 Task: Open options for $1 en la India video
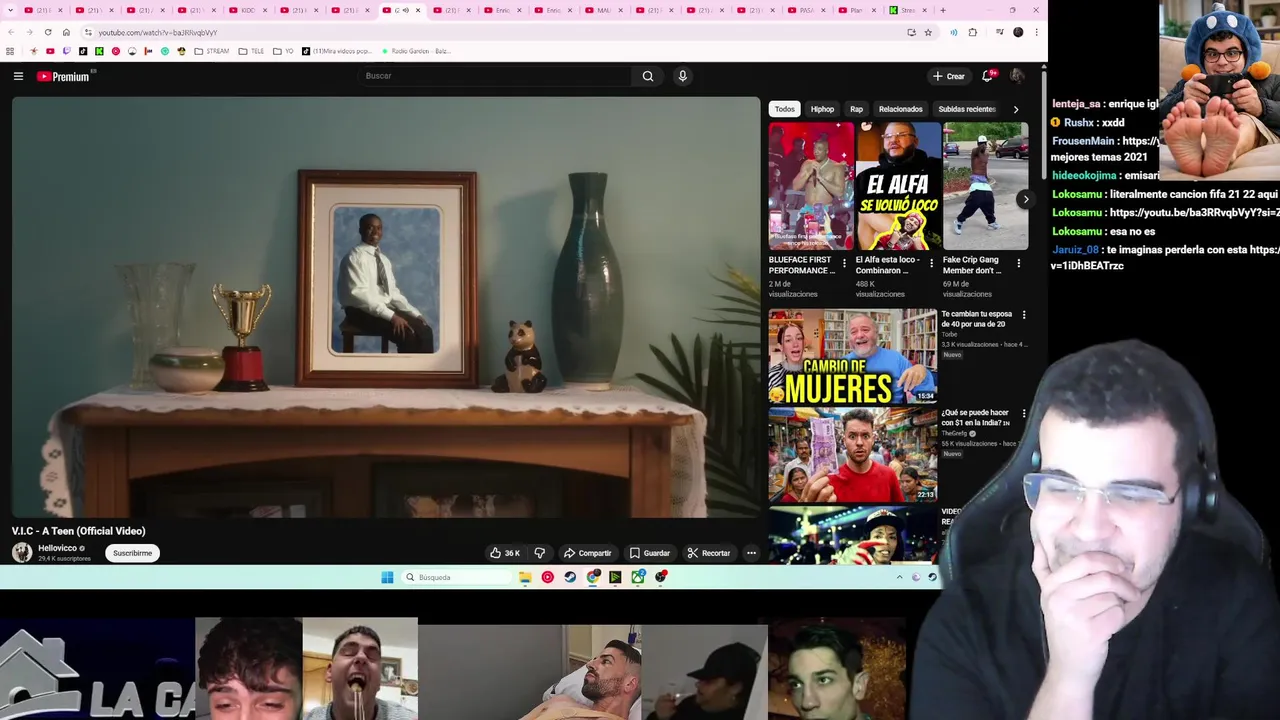[1023, 413]
